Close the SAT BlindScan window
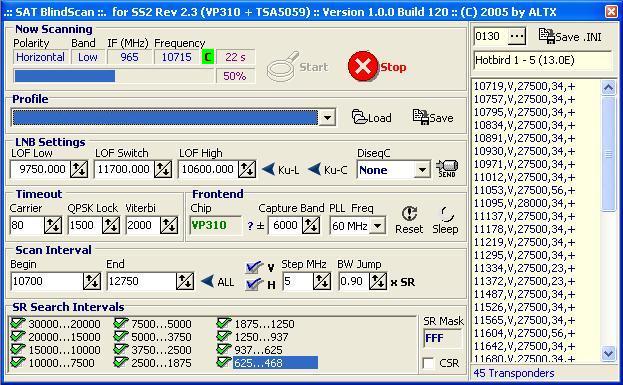Screen dimensions: 623x385 click(611, 12)
